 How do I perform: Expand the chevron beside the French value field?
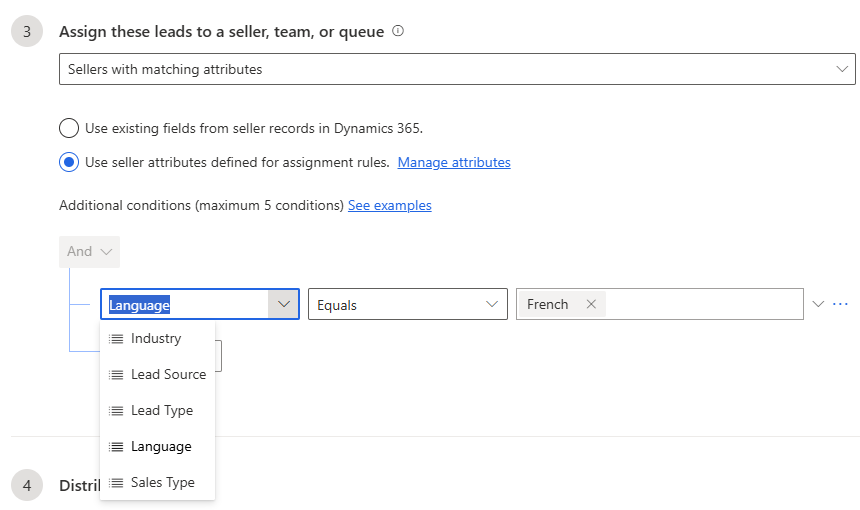point(818,304)
